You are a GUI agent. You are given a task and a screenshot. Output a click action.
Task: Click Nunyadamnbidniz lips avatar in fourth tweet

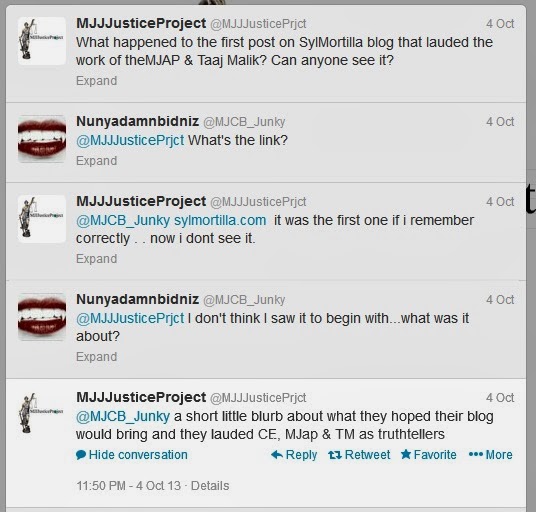pos(42,317)
